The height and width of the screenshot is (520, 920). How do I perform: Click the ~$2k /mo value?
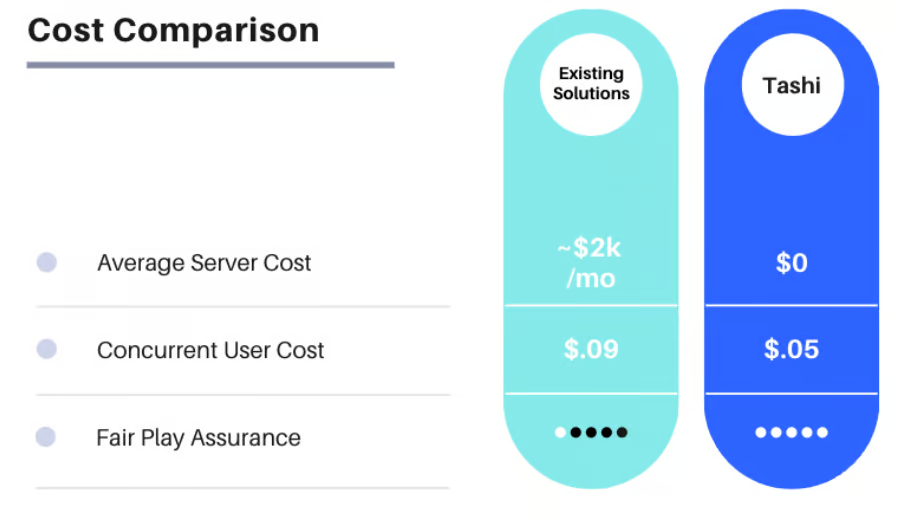coord(591,263)
